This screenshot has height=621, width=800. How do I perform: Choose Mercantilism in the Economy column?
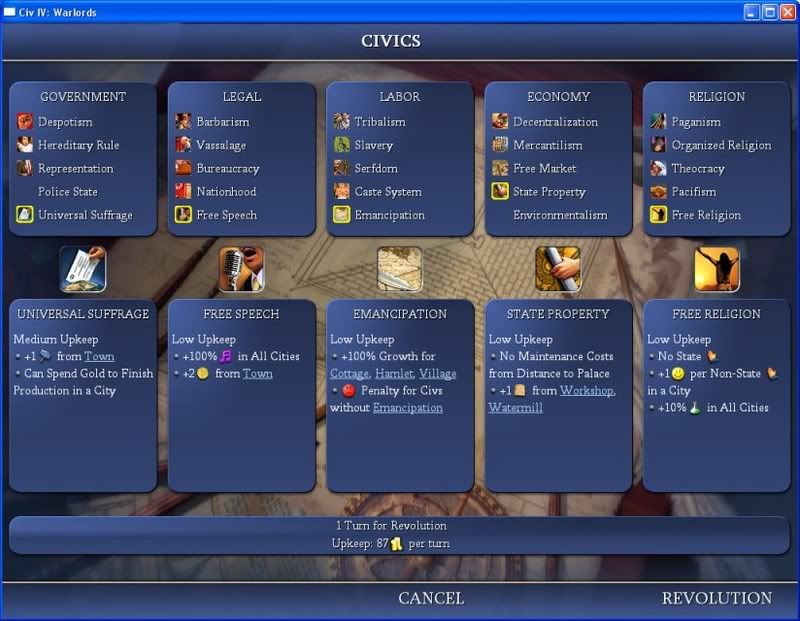click(x=547, y=145)
